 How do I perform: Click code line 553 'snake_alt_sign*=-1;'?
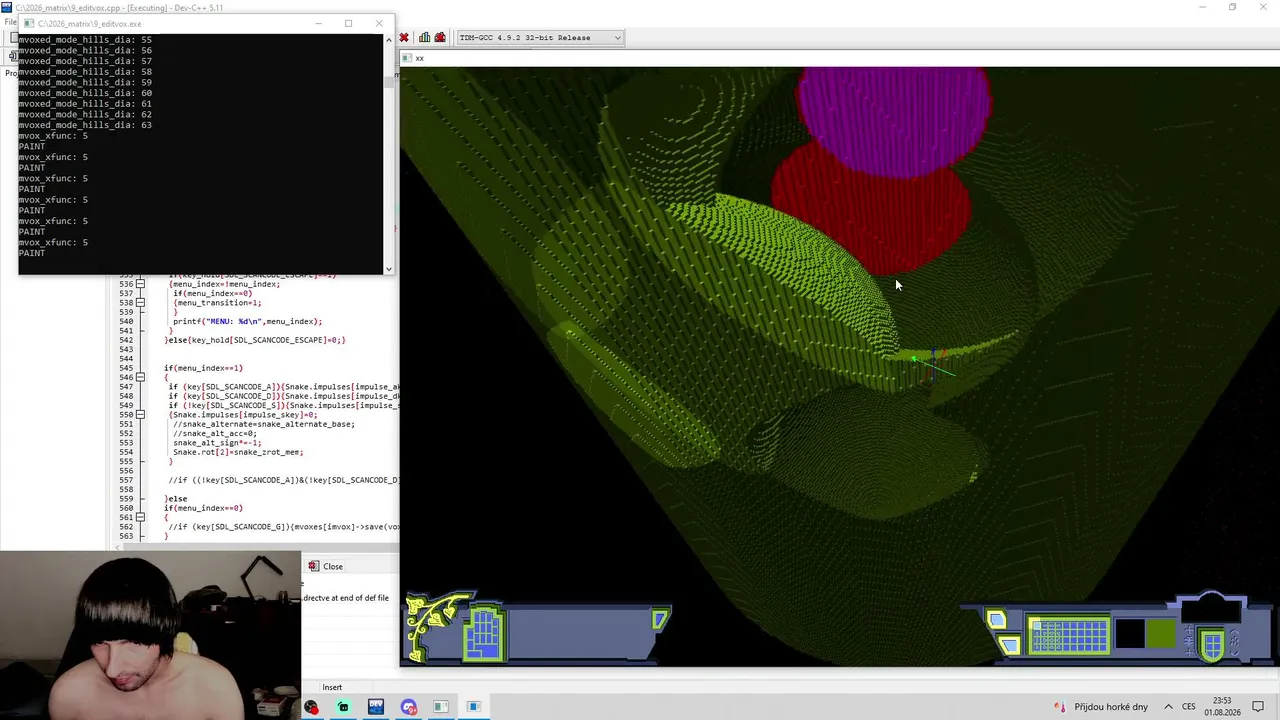point(217,443)
